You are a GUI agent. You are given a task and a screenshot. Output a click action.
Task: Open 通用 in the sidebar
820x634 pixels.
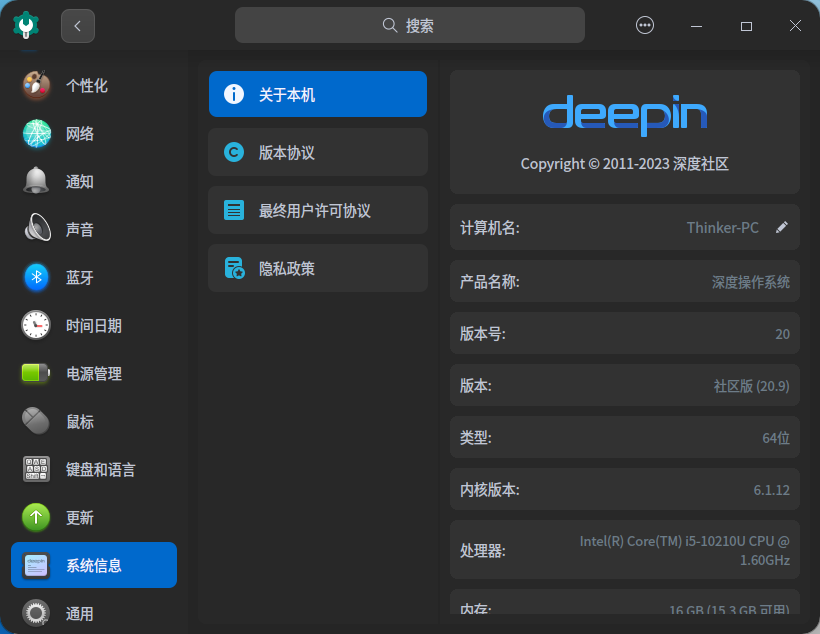(x=94, y=613)
